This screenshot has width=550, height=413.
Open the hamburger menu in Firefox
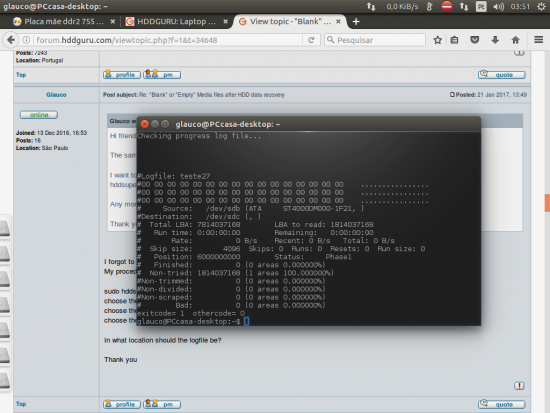click(x=539, y=40)
